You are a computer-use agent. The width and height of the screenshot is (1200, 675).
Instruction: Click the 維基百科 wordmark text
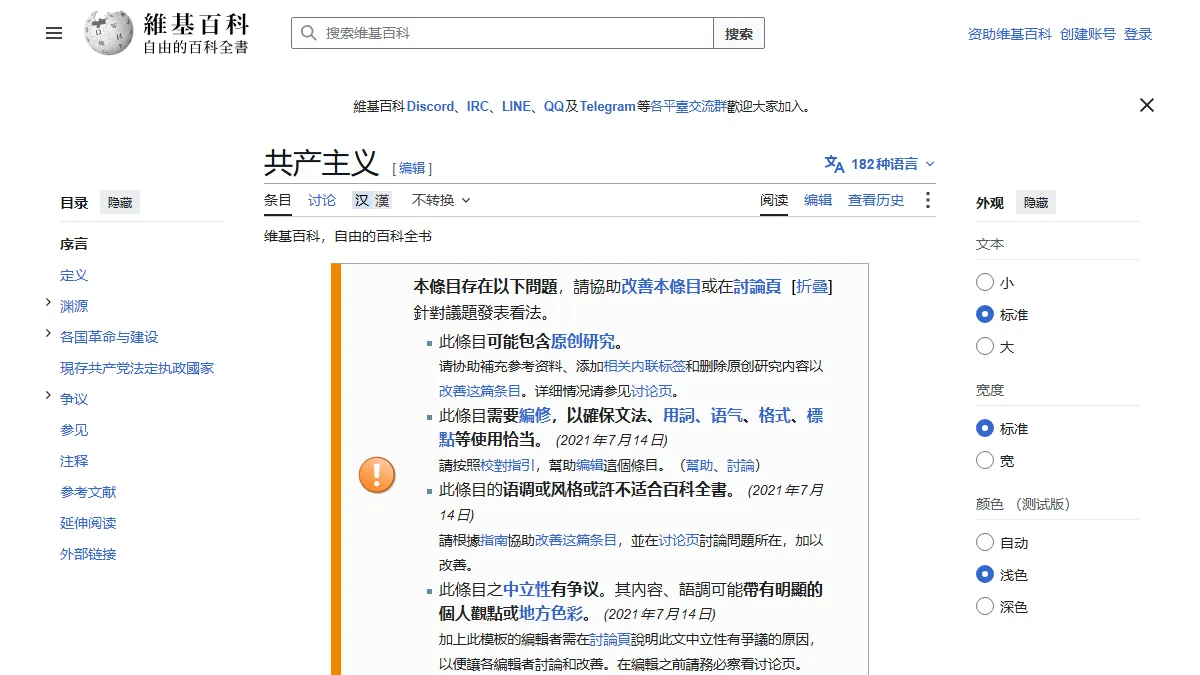click(196, 24)
